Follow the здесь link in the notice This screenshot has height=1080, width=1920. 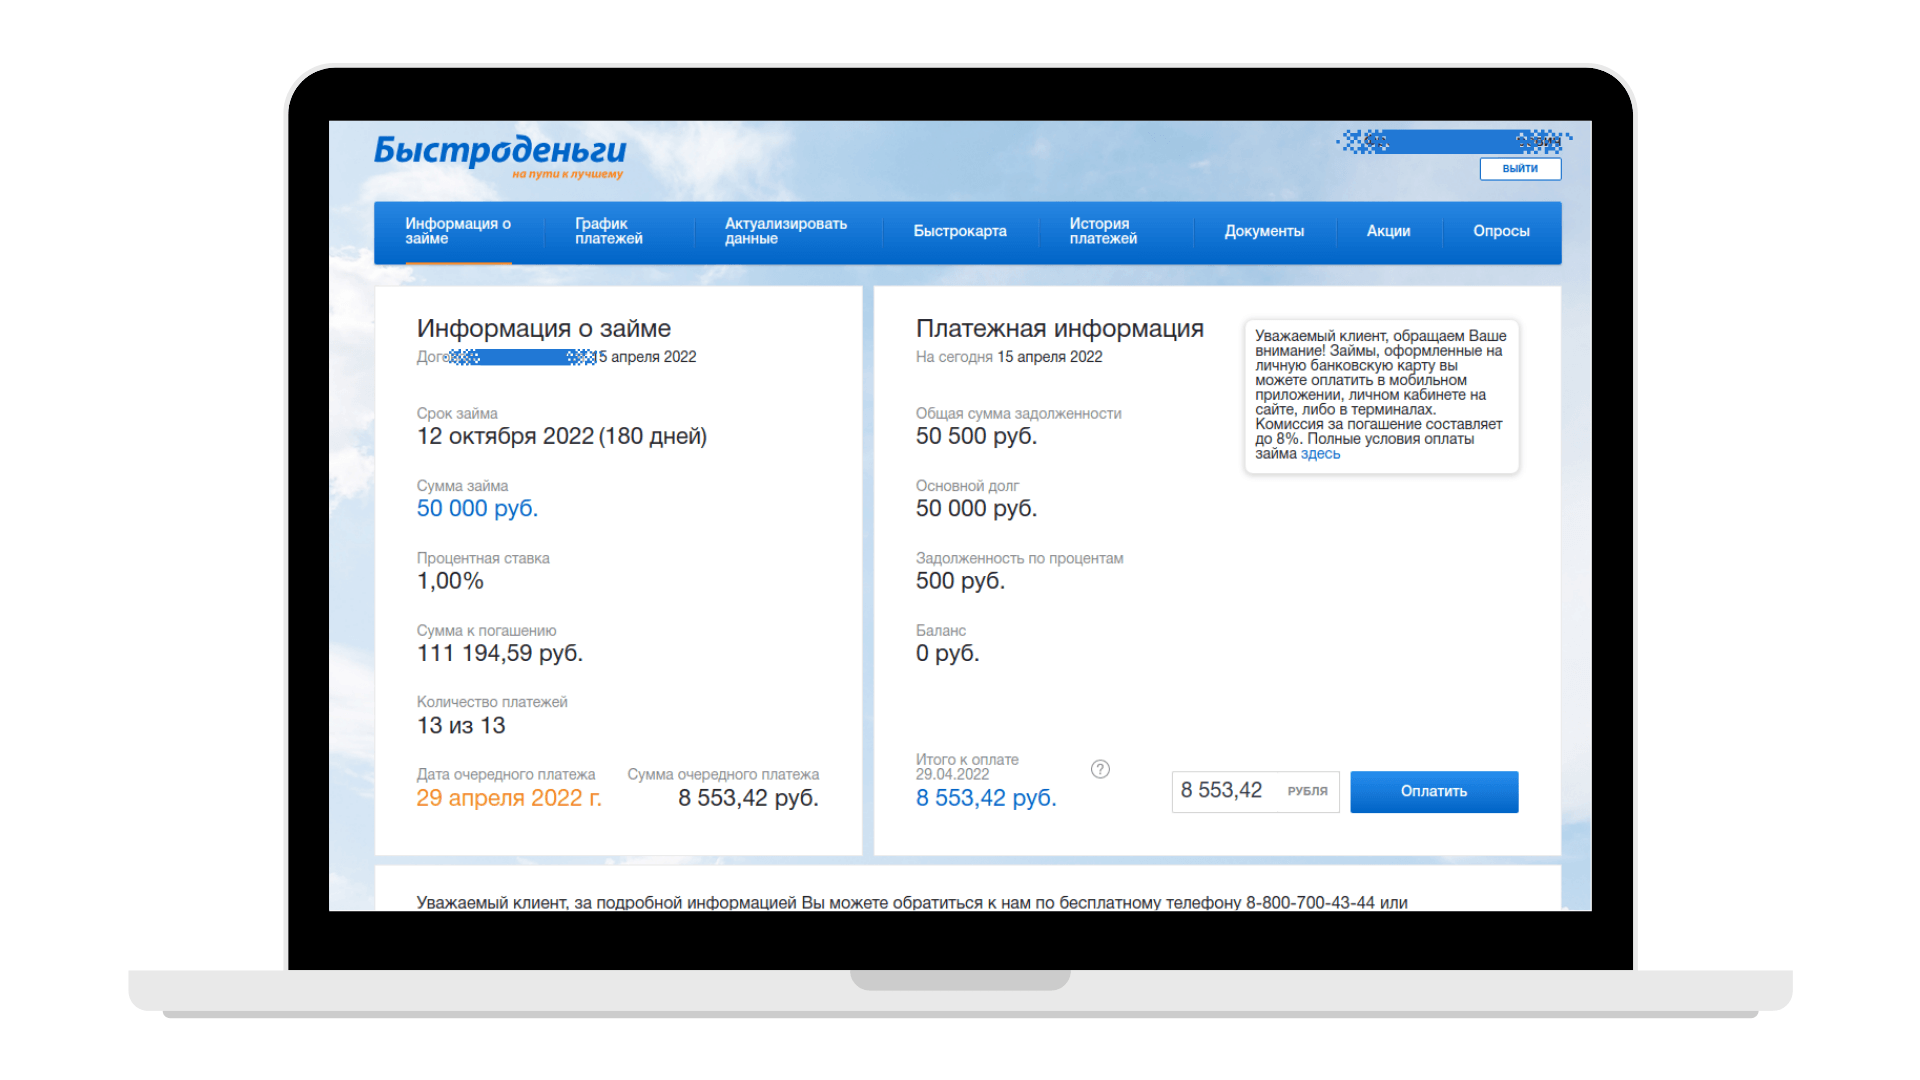pos(1320,454)
